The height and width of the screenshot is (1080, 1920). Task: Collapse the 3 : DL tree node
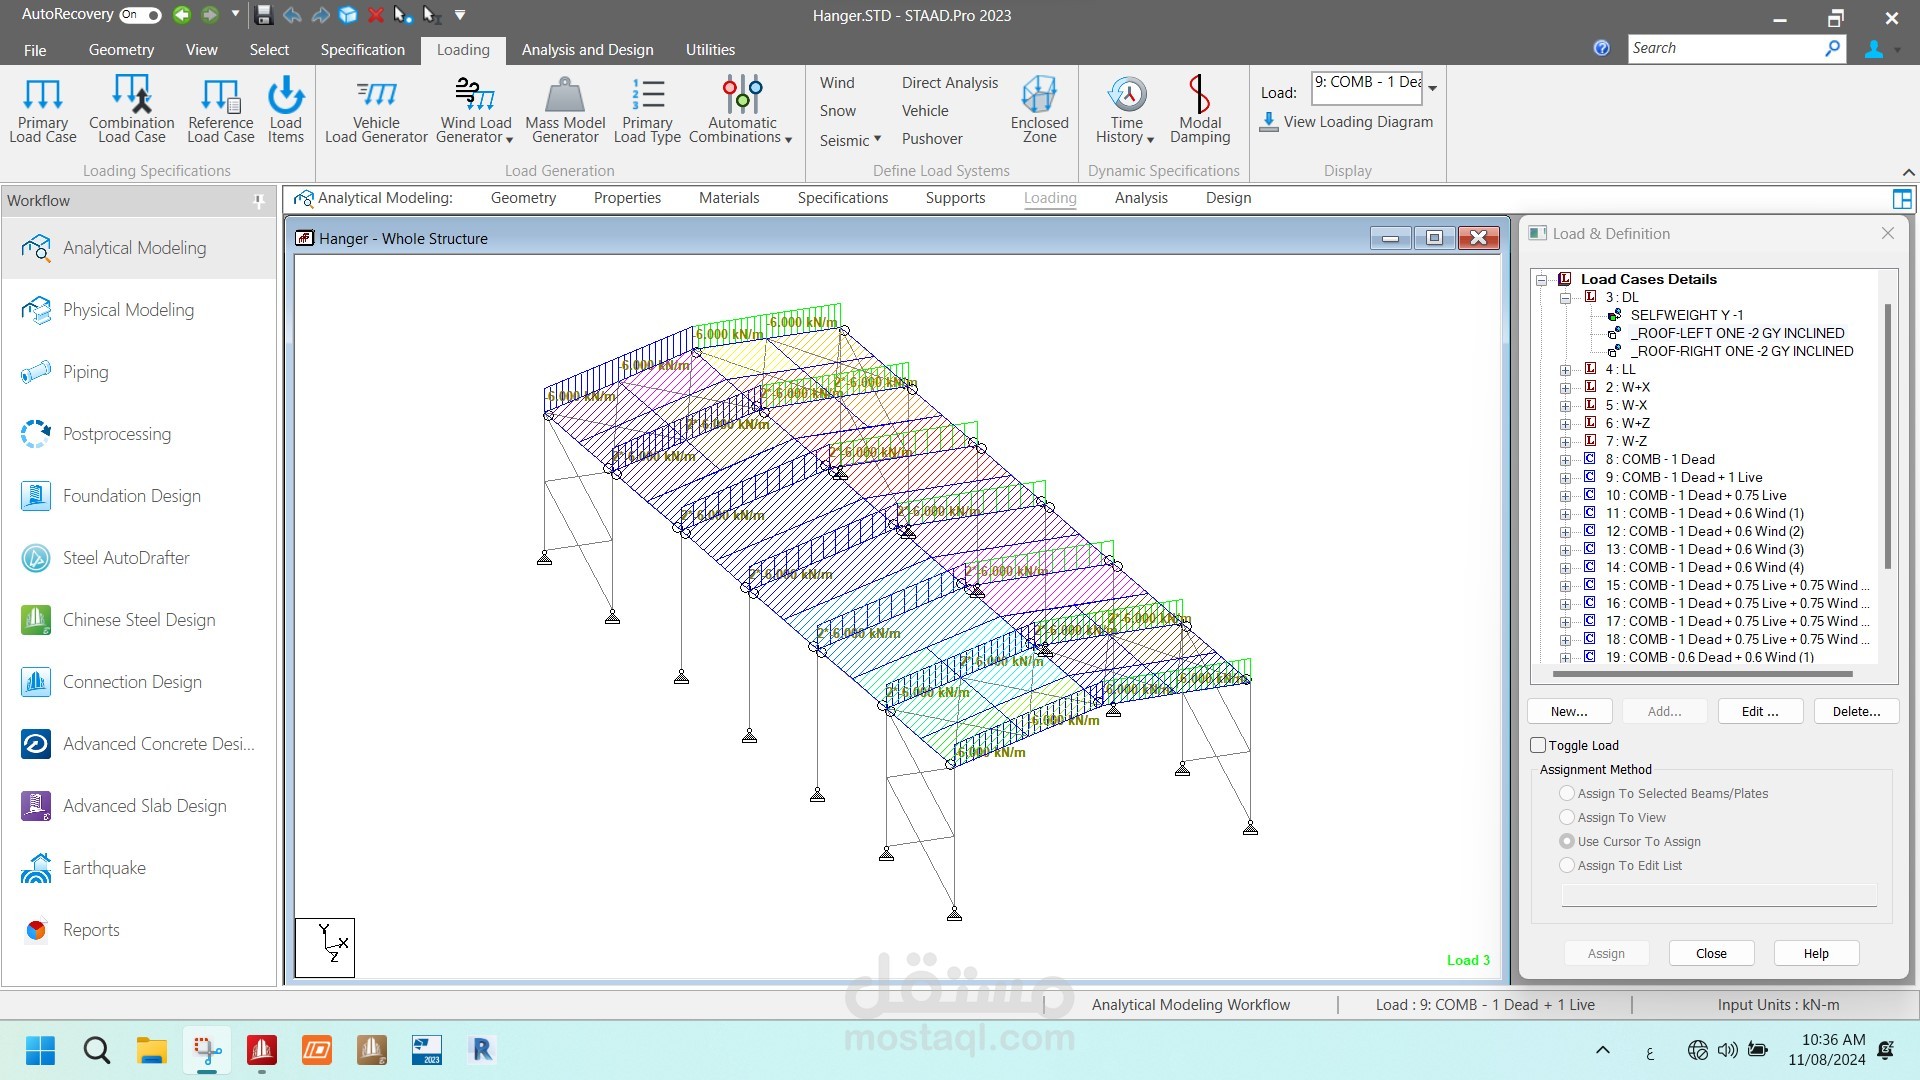coord(1566,298)
